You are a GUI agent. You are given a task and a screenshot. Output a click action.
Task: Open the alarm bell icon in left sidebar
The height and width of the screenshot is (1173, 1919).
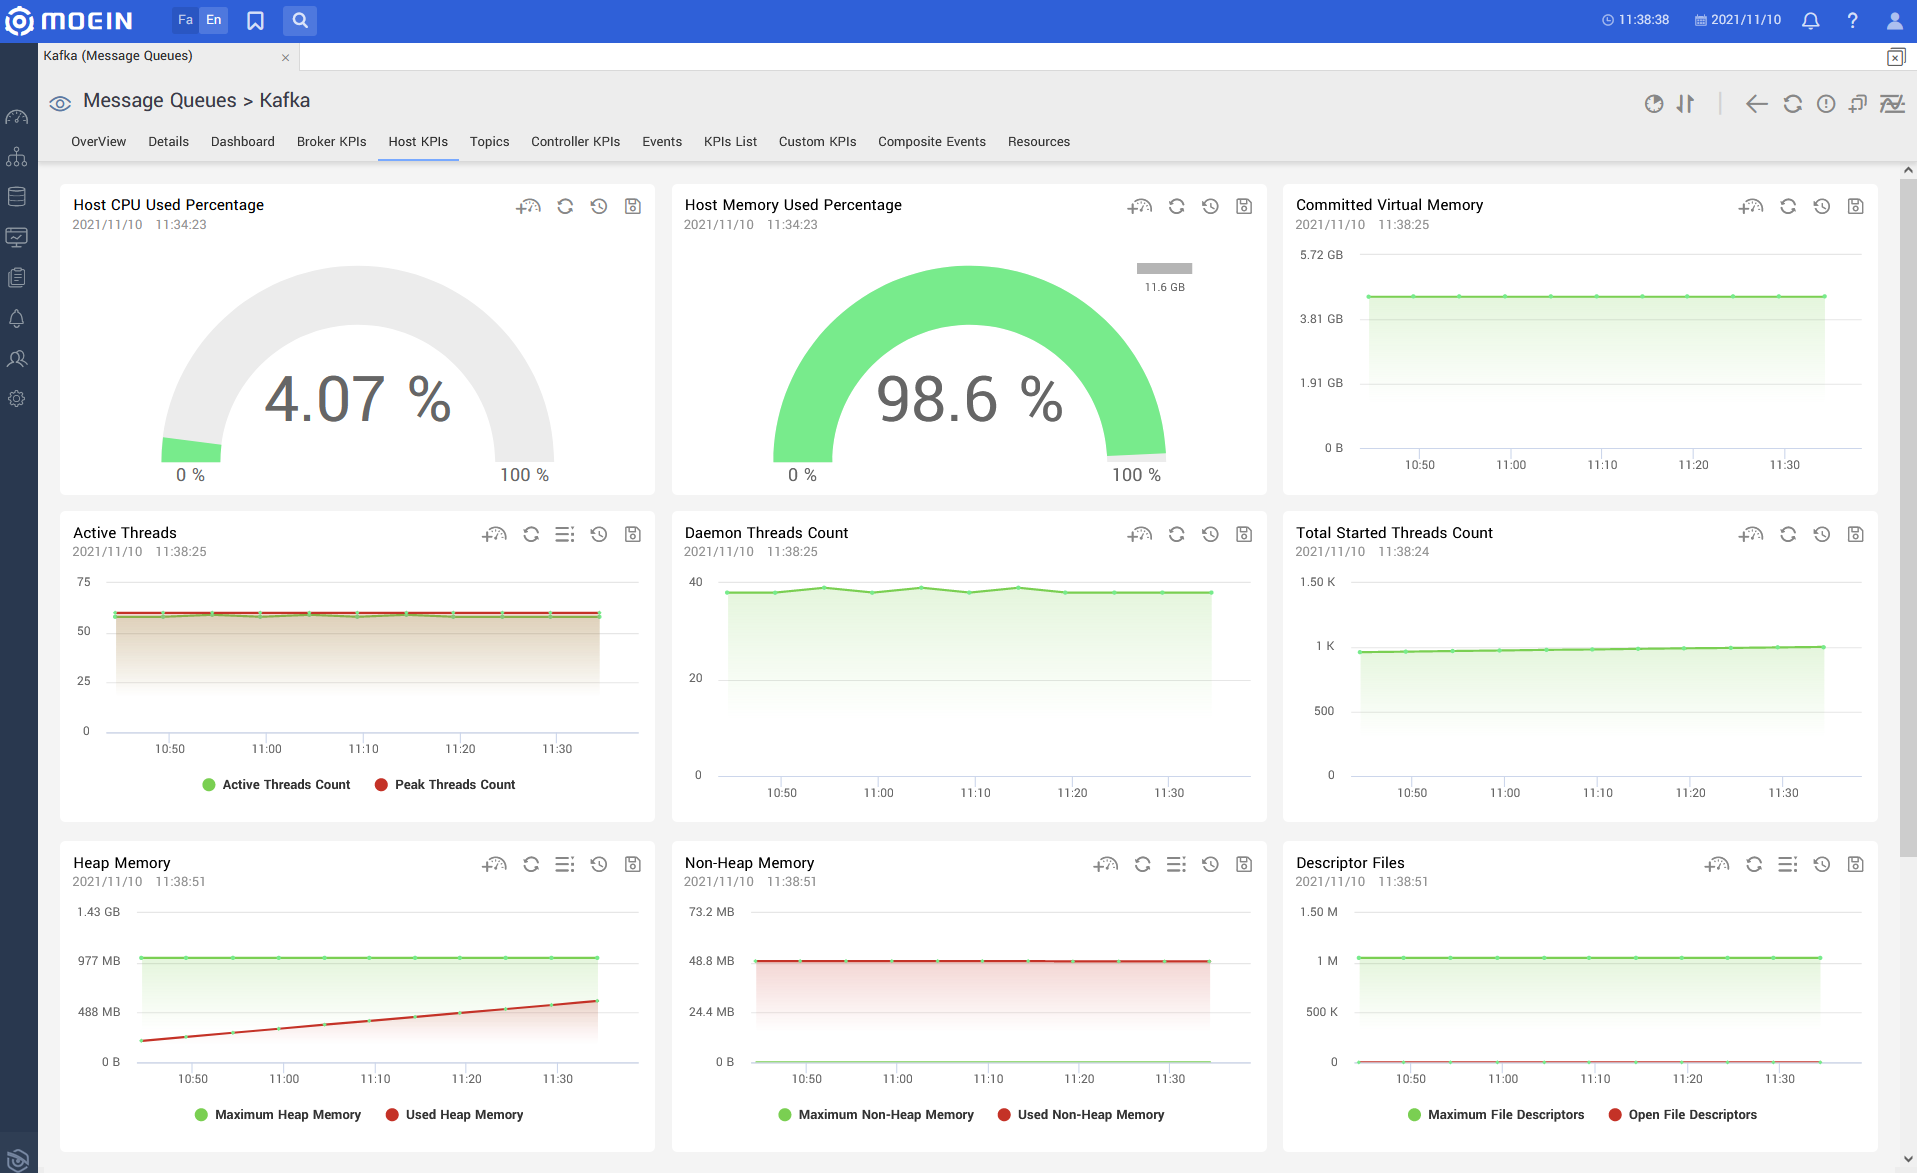point(17,318)
